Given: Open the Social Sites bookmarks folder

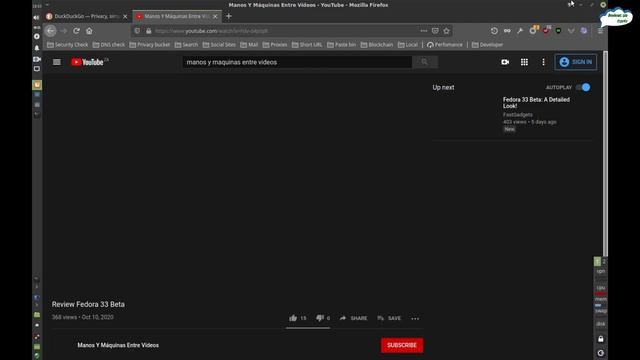Looking at the screenshot, I should pyautogui.click(x=219, y=45).
